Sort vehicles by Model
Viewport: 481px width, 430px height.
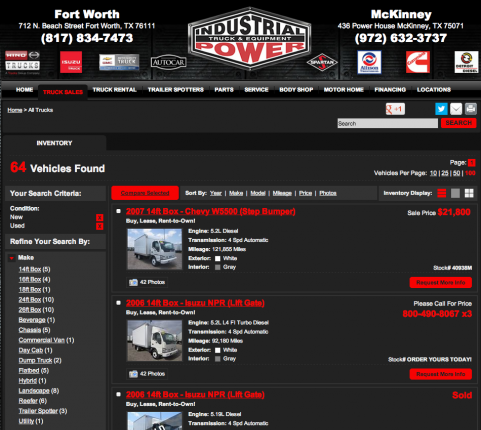(x=258, y=193)
